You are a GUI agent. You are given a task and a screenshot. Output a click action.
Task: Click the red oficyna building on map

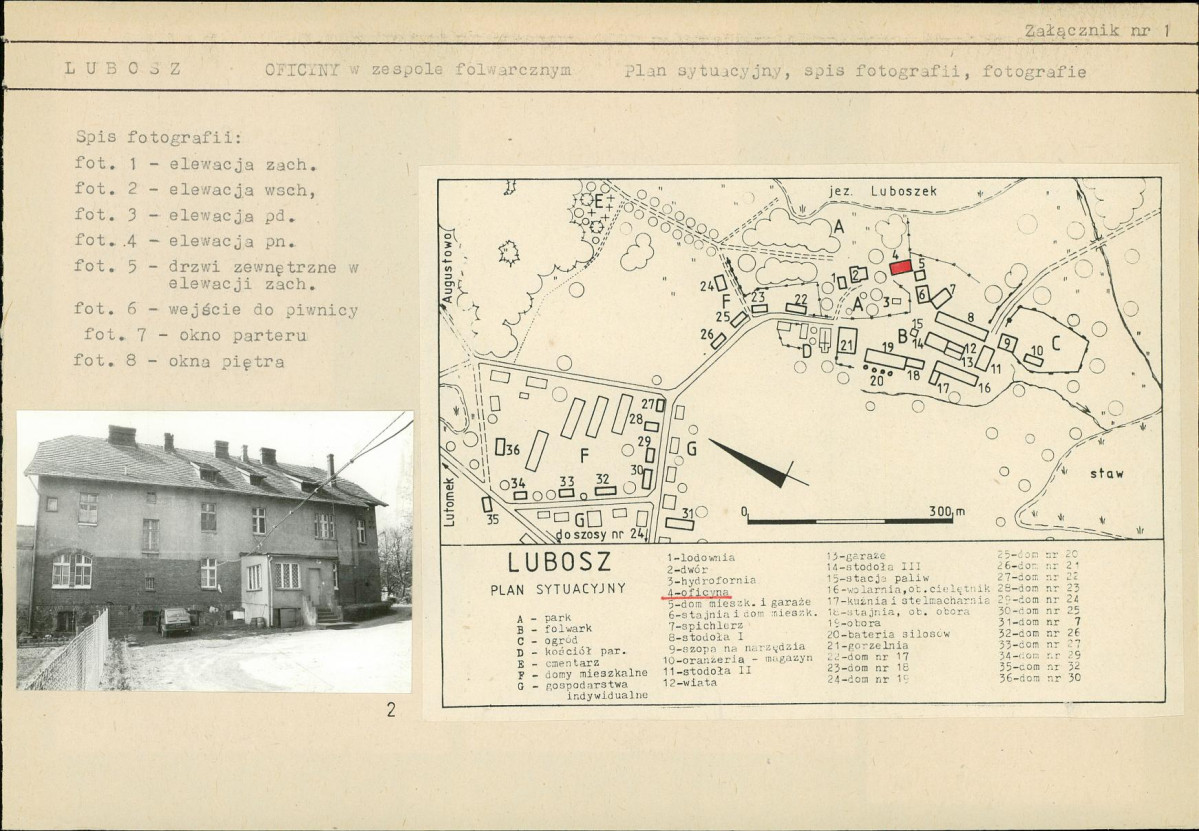[901, 267]
